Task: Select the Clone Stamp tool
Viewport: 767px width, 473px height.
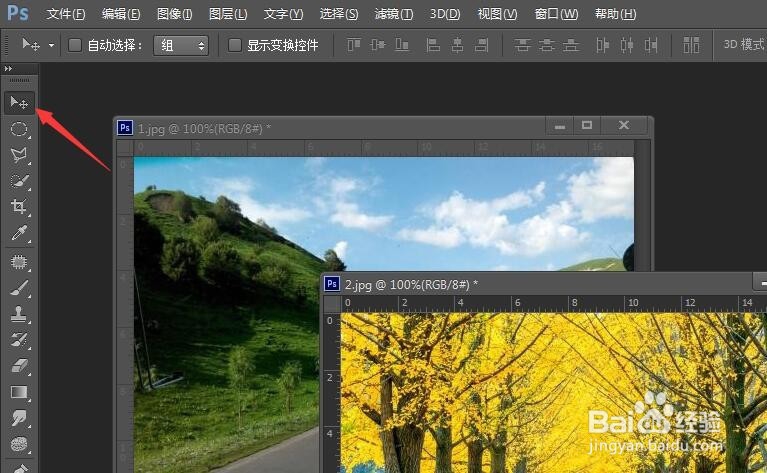Action: click(x=19, y=314)
